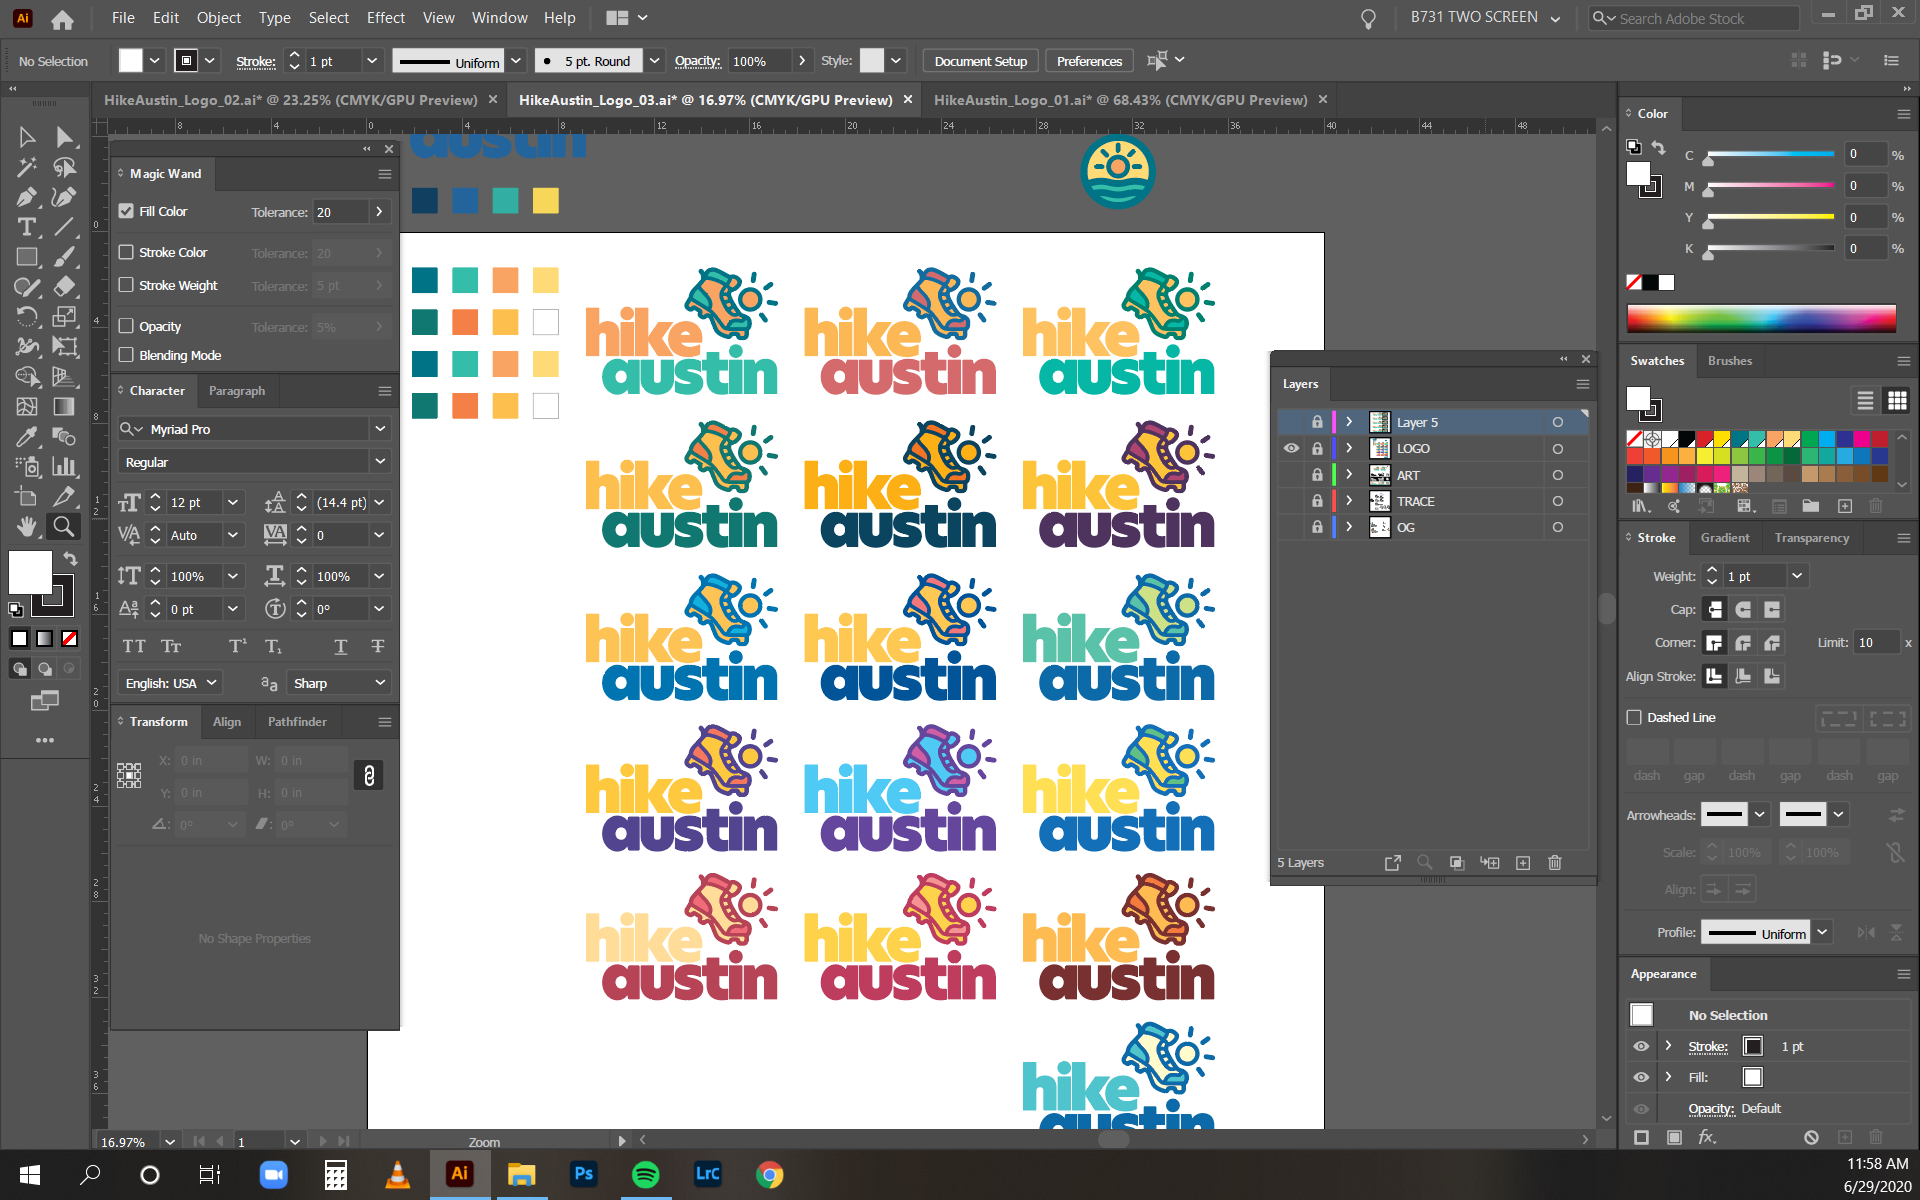1920x1200 pixels.
Task: Select the Type tool in toolbar
Action: (27, 227)
